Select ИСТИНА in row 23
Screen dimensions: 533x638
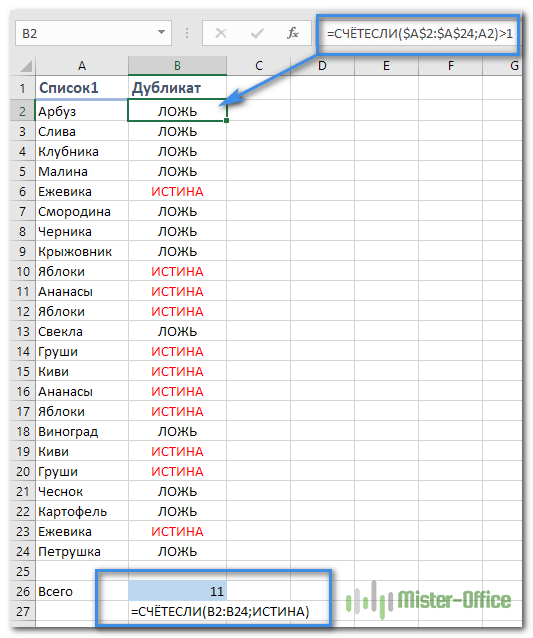[177, 531]
